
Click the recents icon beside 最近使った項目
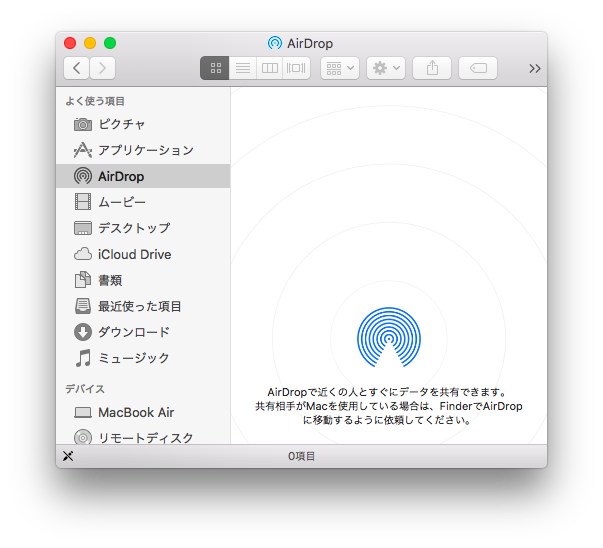(x=83, y=306)
